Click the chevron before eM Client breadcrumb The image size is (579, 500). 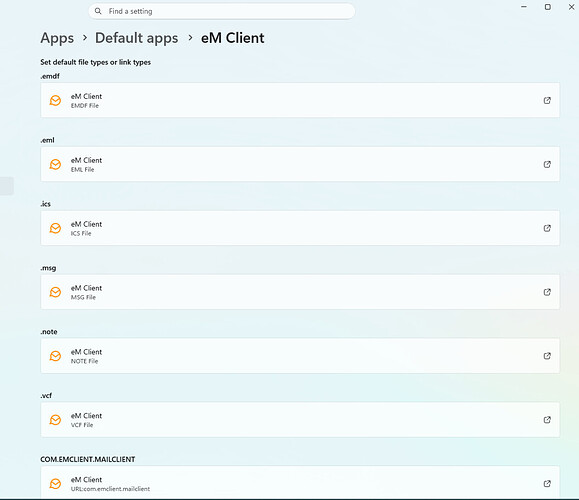pyautogui.click(x=190, y=38)
